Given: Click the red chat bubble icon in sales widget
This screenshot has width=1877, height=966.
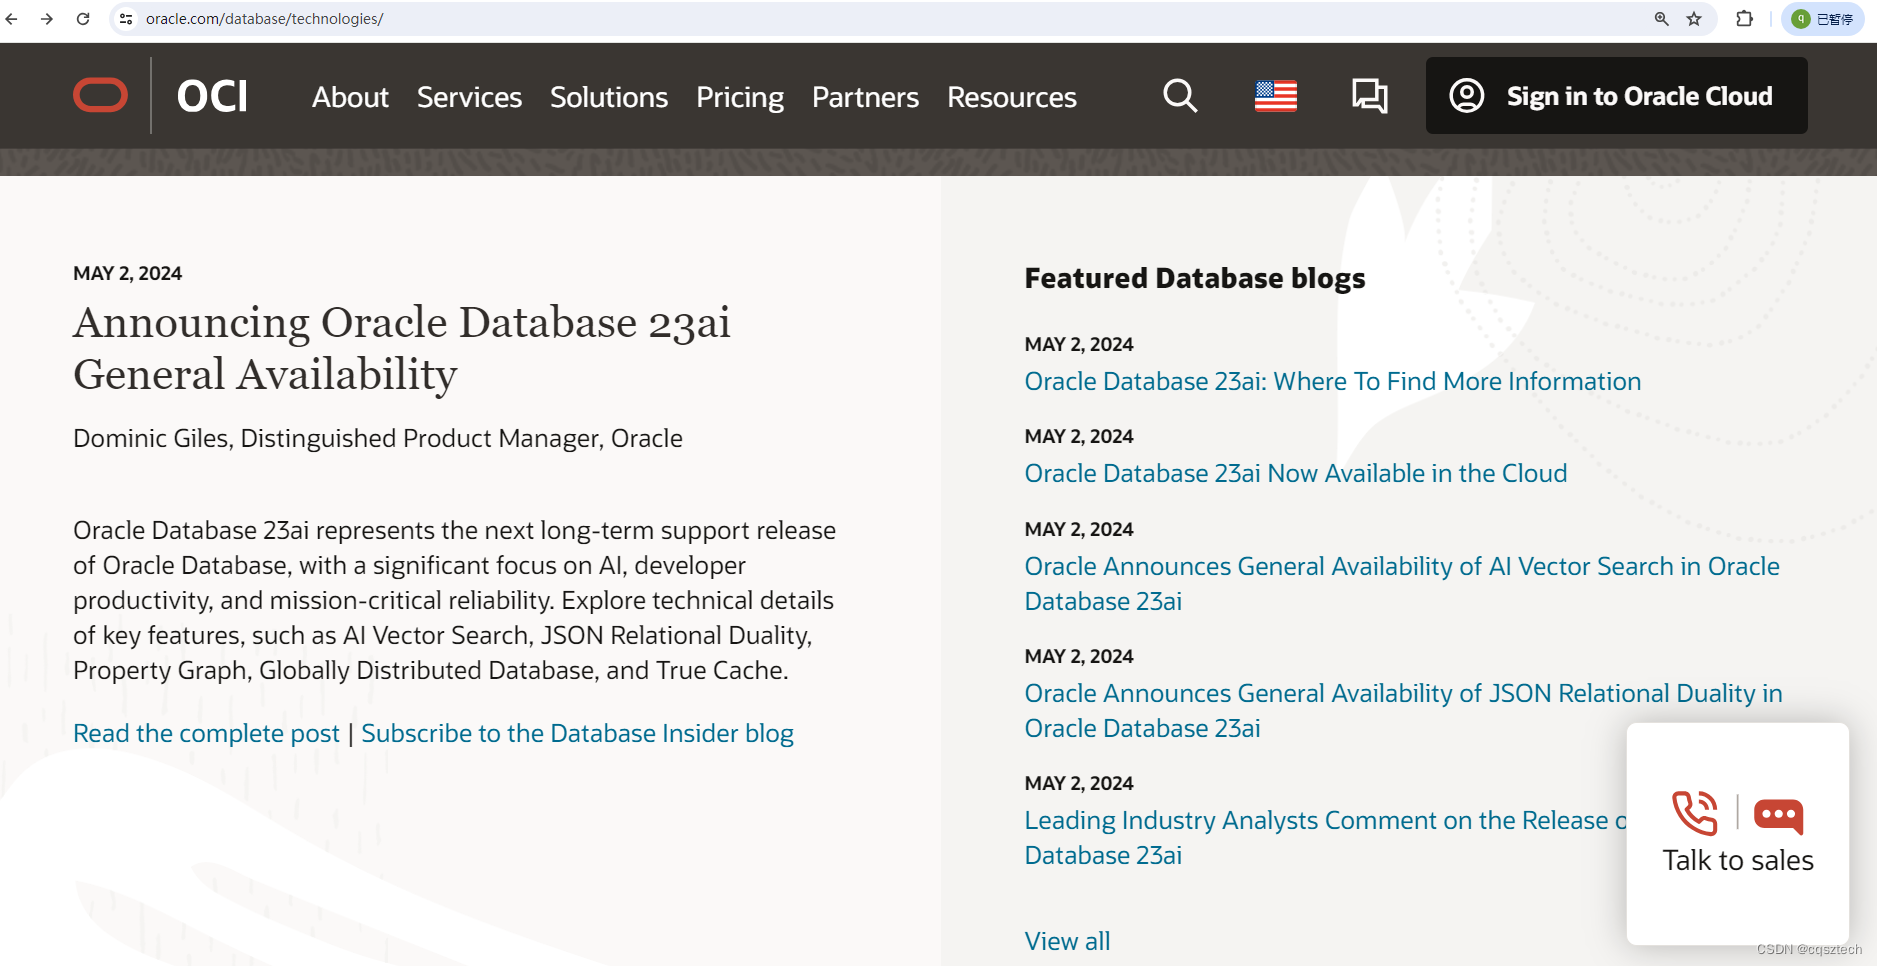Looking at the screenshot, I should 1778,816.
